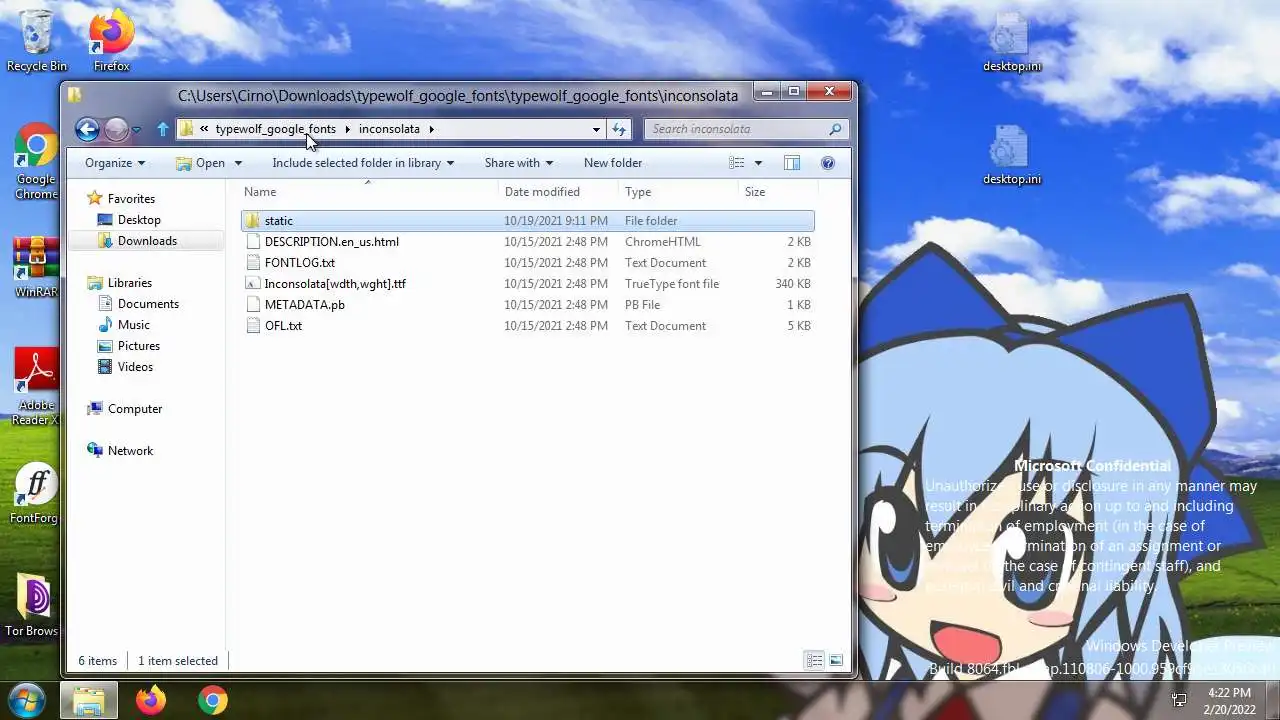The image size is (1280, 720).
Task: Open Desktop in Favorites
Action: [x=139, y=220]
